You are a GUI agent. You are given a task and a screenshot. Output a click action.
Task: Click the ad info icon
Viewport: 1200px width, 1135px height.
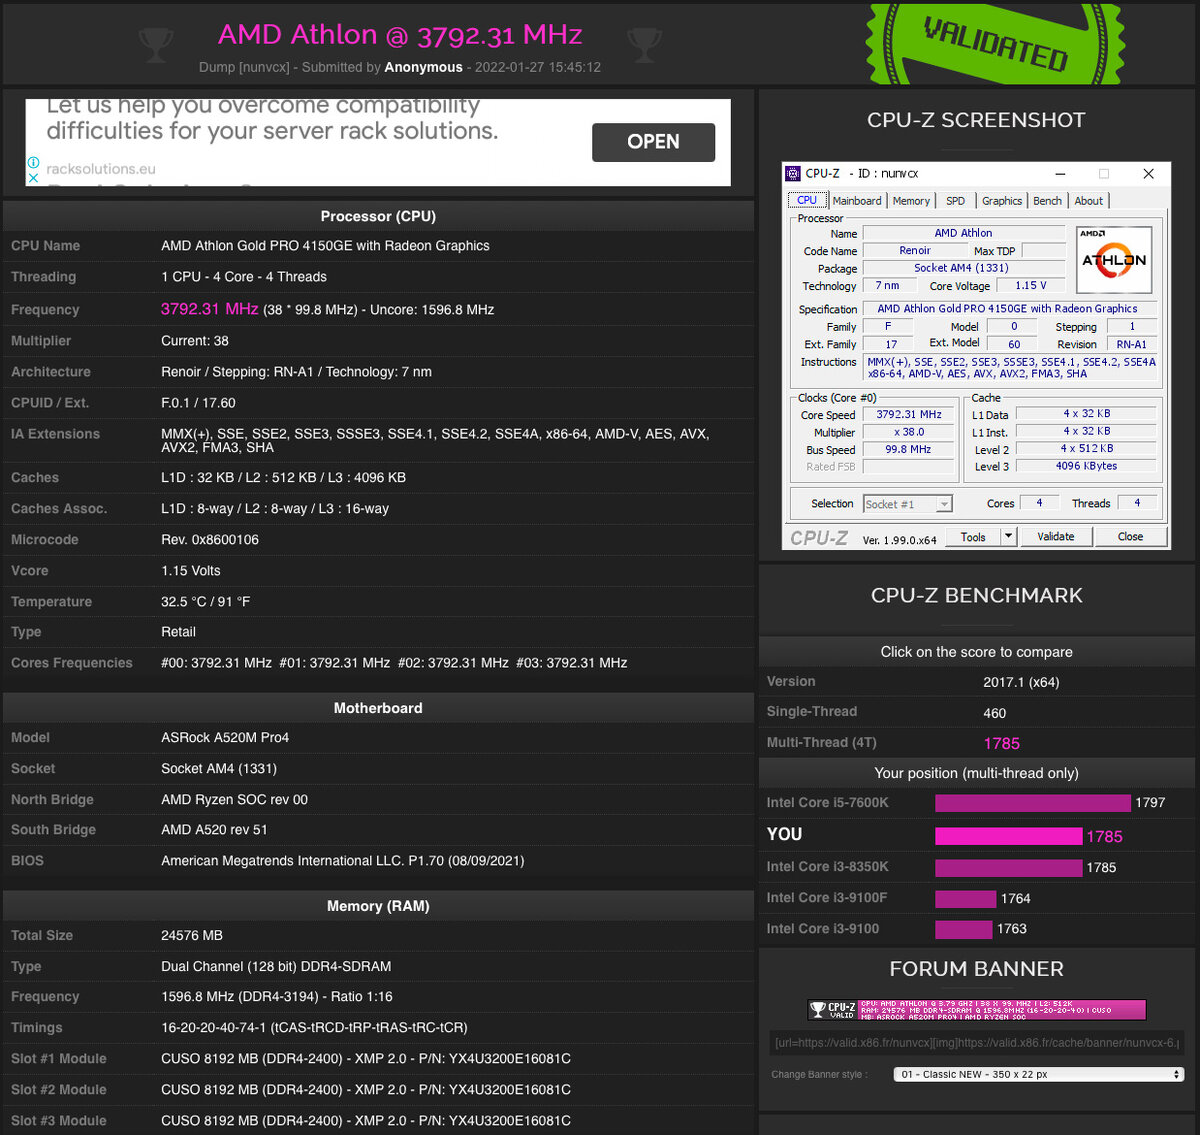tap(33, 162)
